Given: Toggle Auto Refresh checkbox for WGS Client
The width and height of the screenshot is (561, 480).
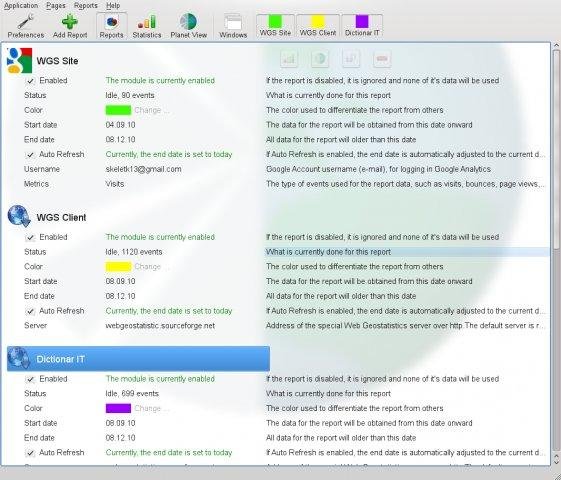Looking at the screenshot, I should tap(30, 311).
